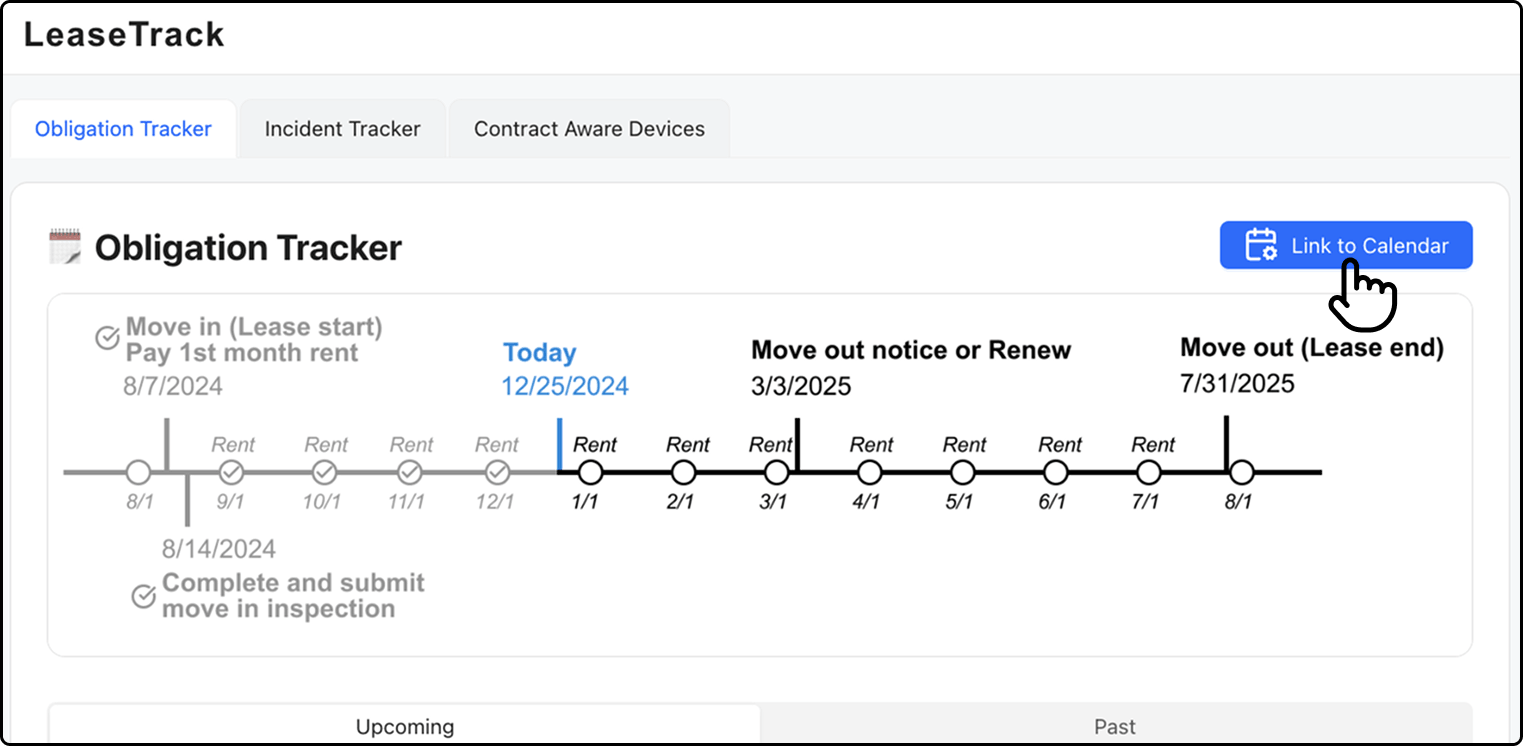Viewport: 1523px width, 746px height.
Task: Mark the 1/1 rent circle
Action: coord(590,472)
